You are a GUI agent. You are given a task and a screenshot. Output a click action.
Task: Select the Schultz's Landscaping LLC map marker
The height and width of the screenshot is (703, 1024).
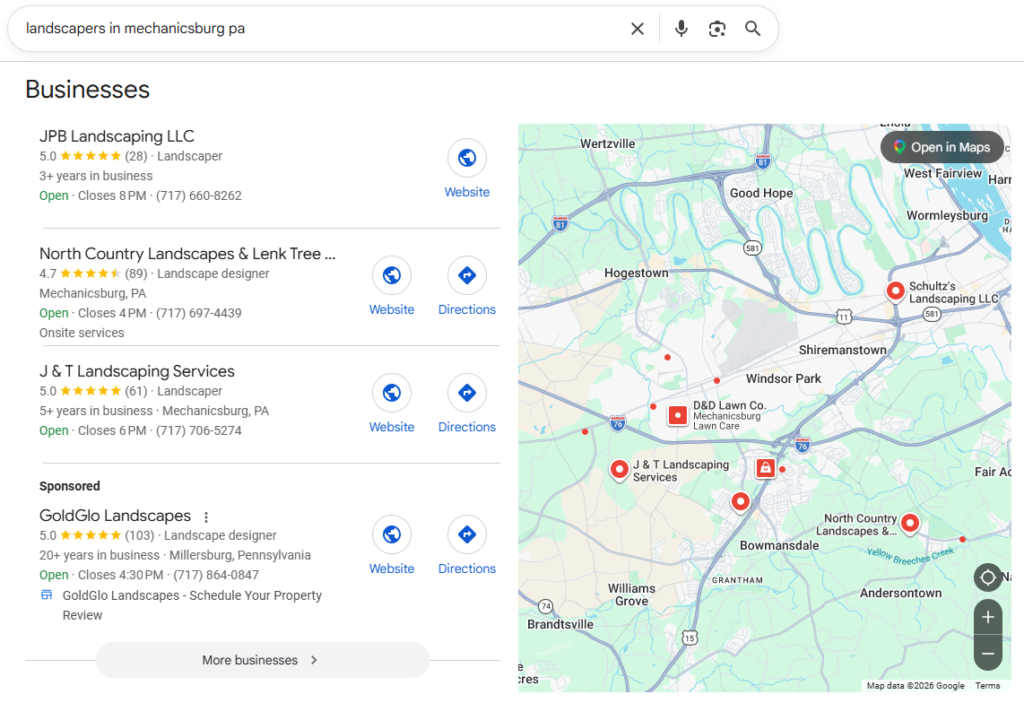tap(895, 291)
